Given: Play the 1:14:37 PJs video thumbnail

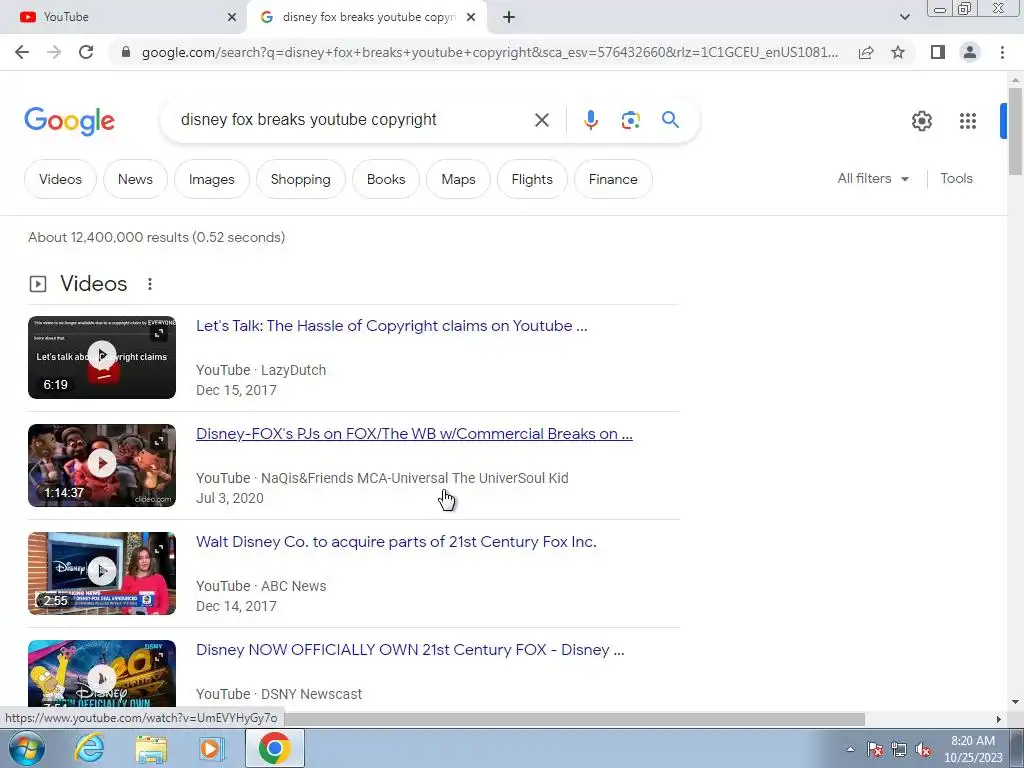Looking at the screenshot, I should click(x=102, y=466).
